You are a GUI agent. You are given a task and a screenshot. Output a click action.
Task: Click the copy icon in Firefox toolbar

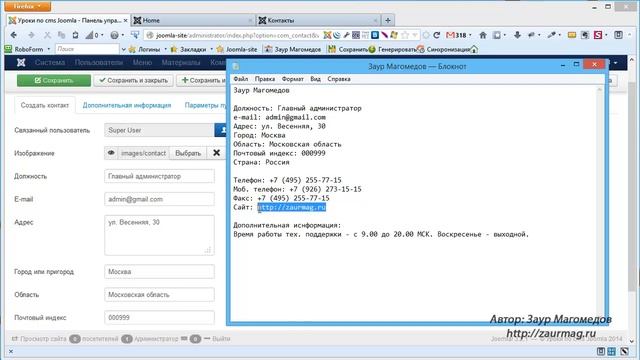61,35
